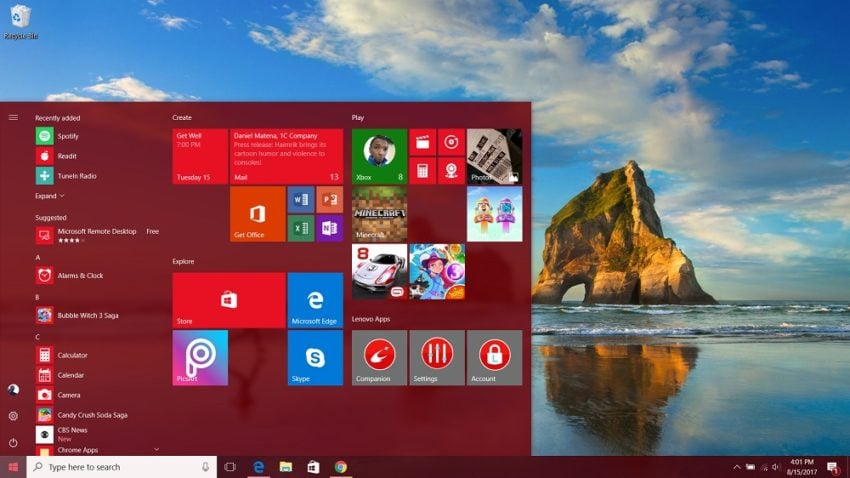
Task: Open the Movies & TV small tile
Action: click(x=422, y=142)
